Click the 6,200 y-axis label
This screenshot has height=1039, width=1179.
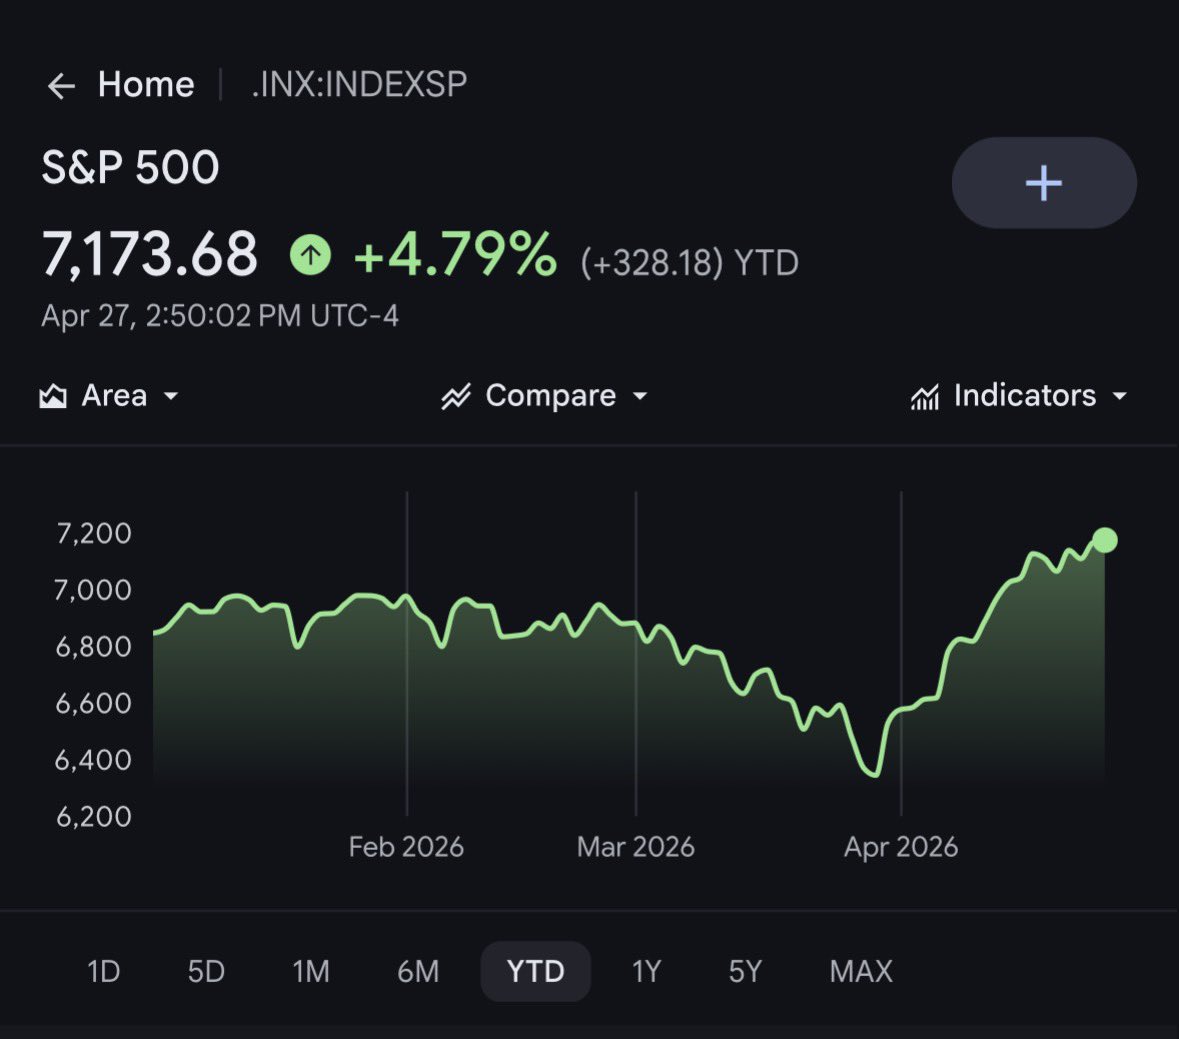pos(94,816)
